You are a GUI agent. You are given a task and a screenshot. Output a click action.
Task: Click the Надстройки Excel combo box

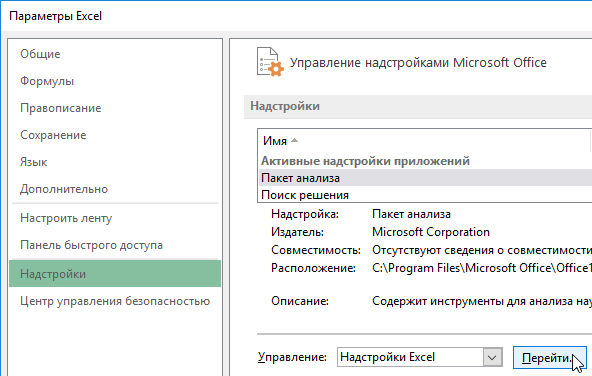[419, 357]
